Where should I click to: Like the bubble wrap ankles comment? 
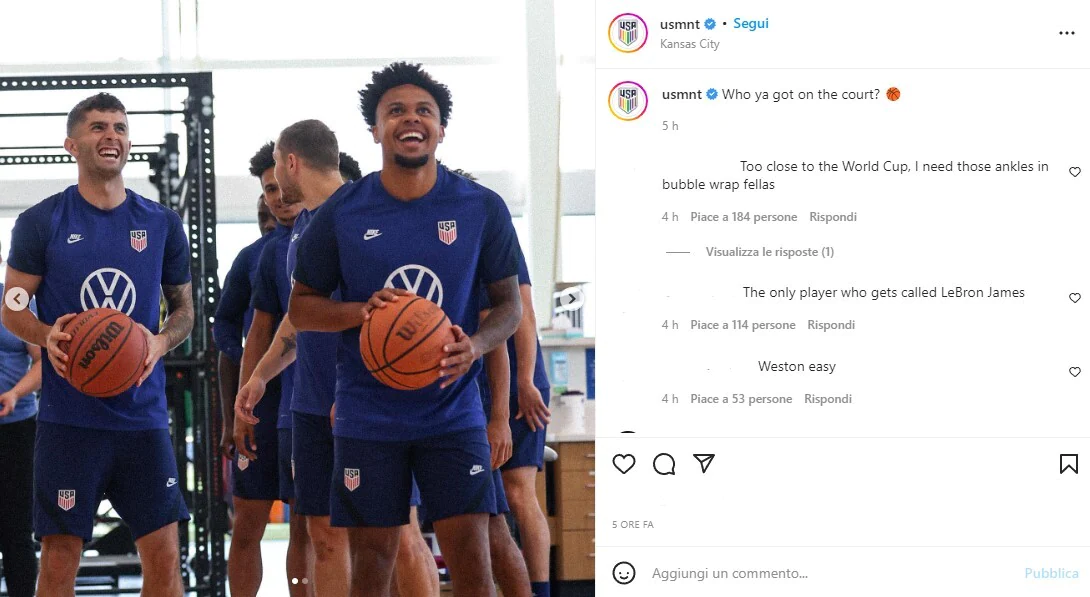point(1074,172)
